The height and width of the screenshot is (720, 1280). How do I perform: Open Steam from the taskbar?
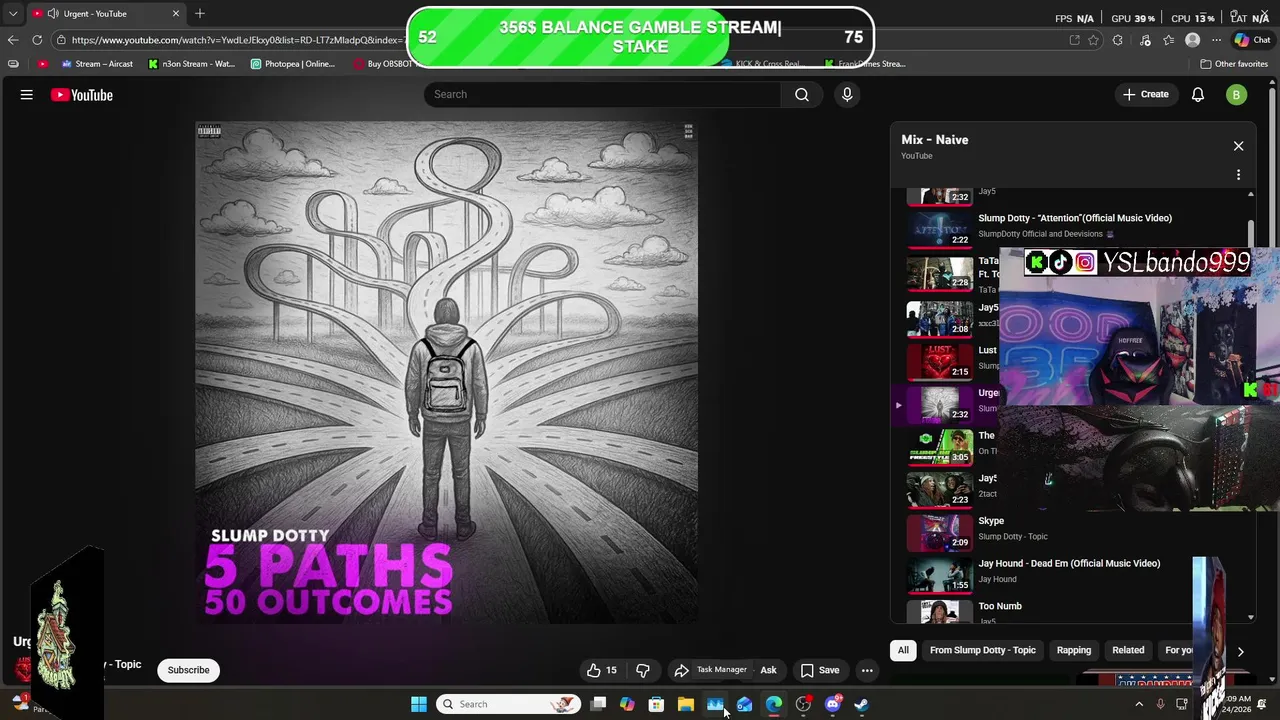click(862, 704)
